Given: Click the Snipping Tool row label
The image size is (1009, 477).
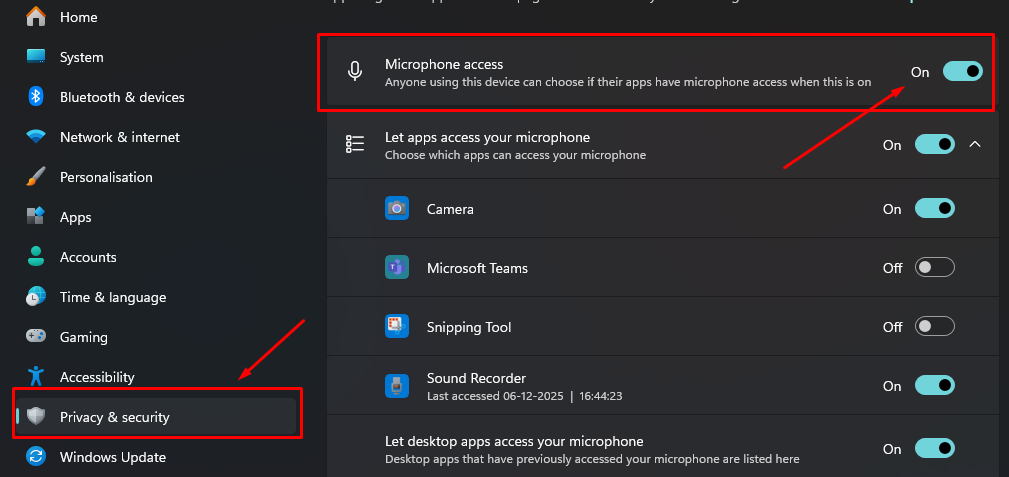Looking at the screenshot, I should [469, 327].
